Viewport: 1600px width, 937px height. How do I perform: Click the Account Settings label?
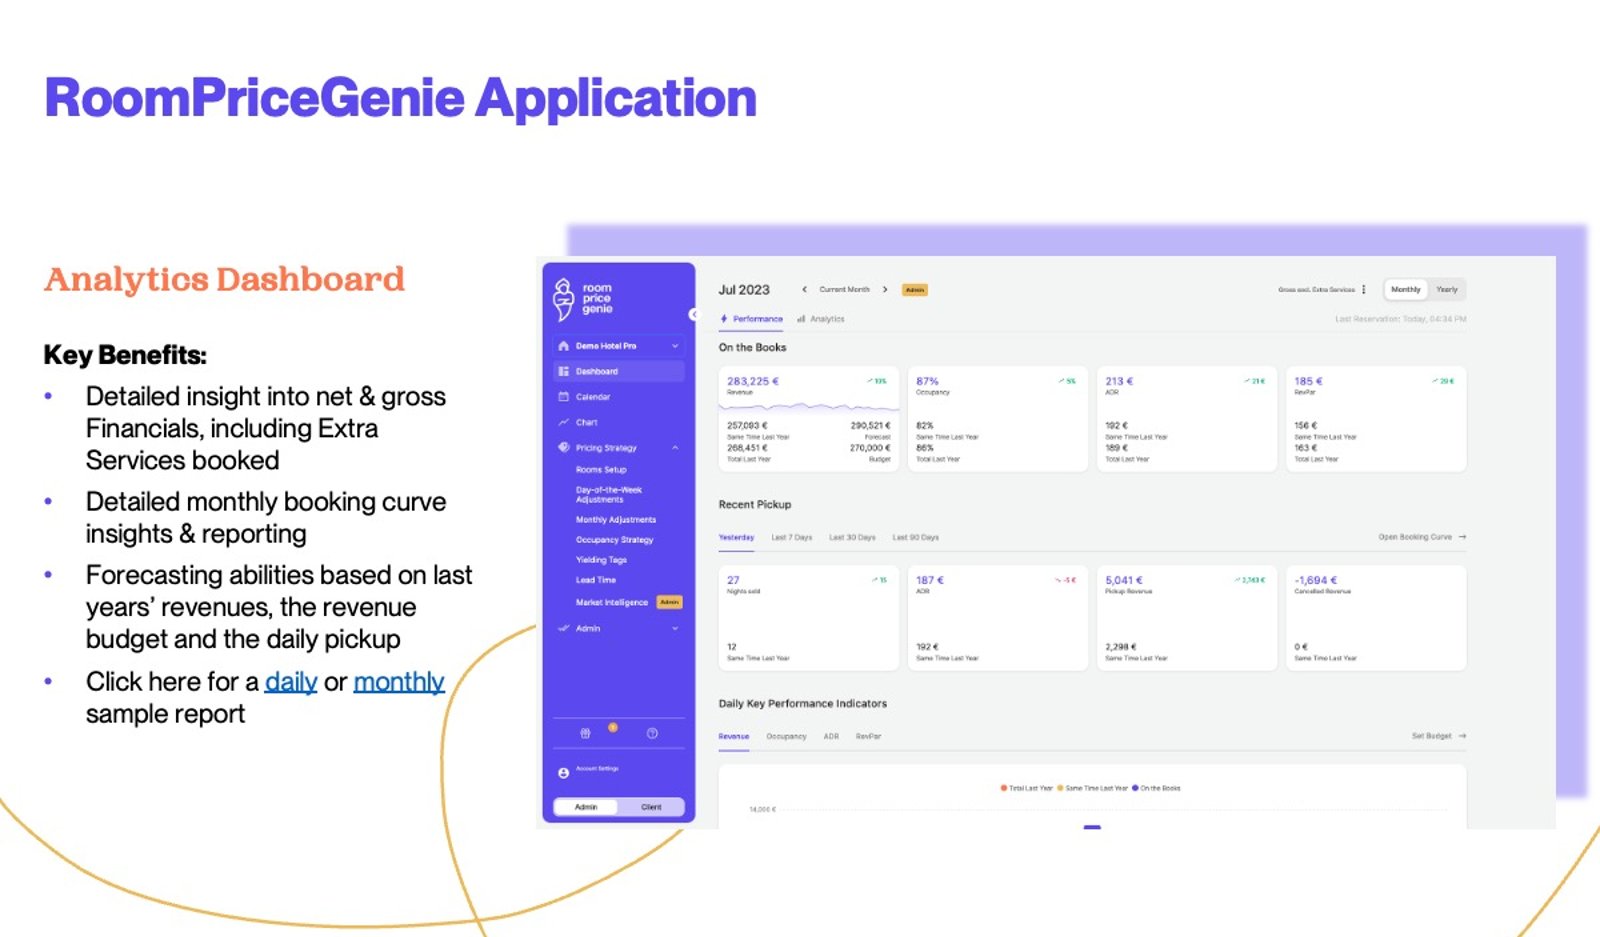pos(597,768)
